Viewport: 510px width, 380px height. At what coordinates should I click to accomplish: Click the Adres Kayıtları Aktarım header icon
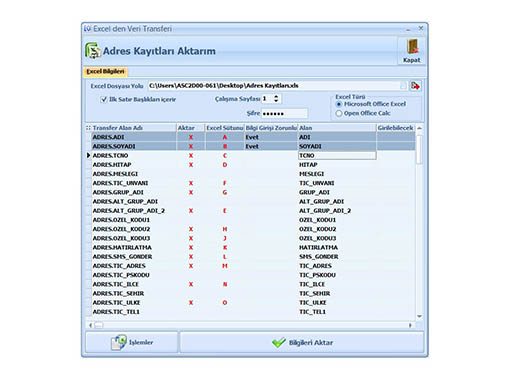(93, 51)
